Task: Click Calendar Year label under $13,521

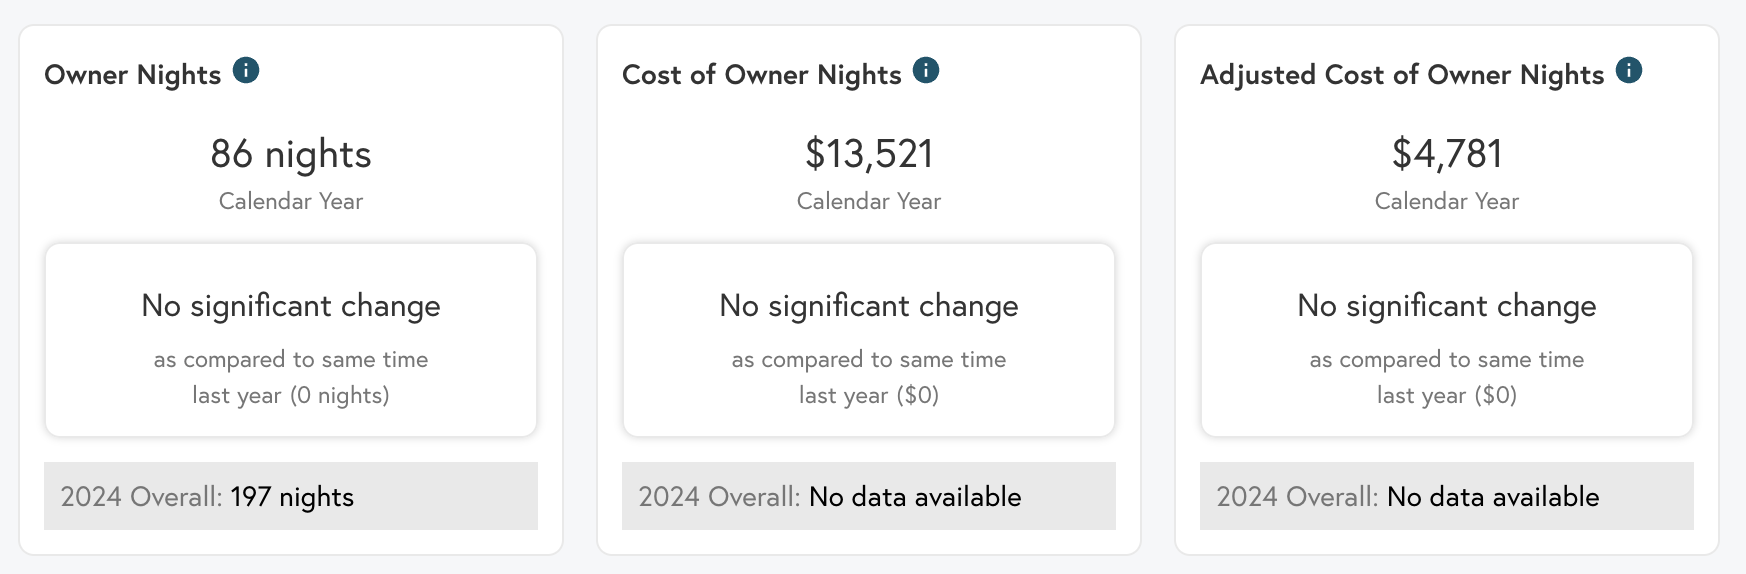Action: tap(869, 201)
